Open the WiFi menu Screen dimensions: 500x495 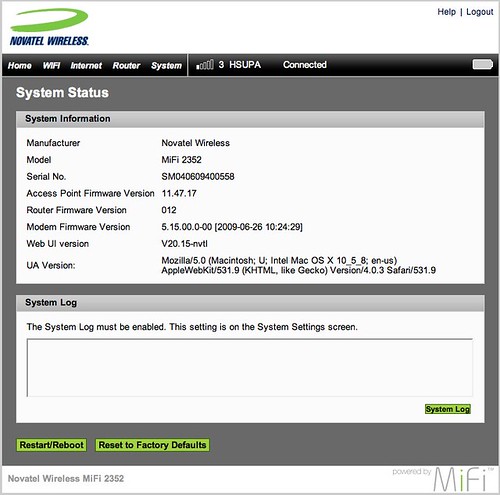click(x=51, y=65)
